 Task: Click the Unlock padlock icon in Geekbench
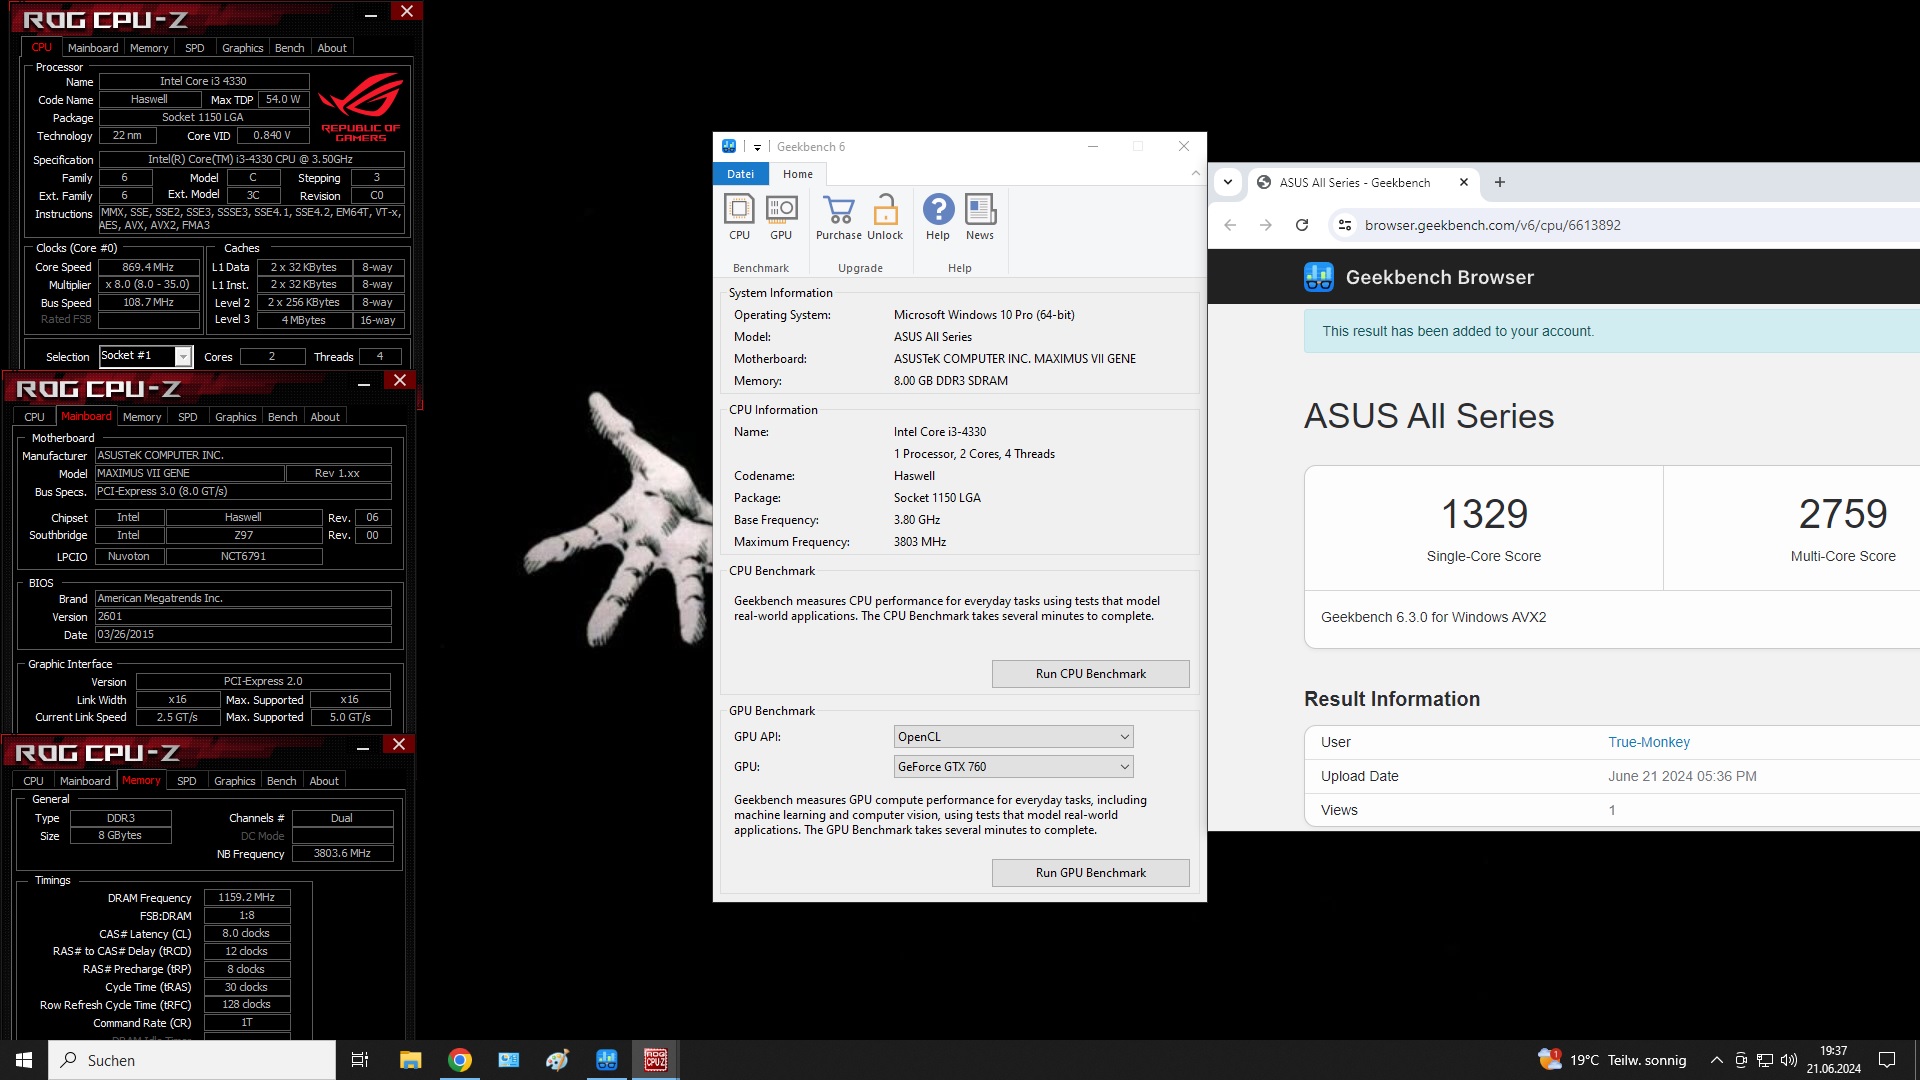click(885, 217)
